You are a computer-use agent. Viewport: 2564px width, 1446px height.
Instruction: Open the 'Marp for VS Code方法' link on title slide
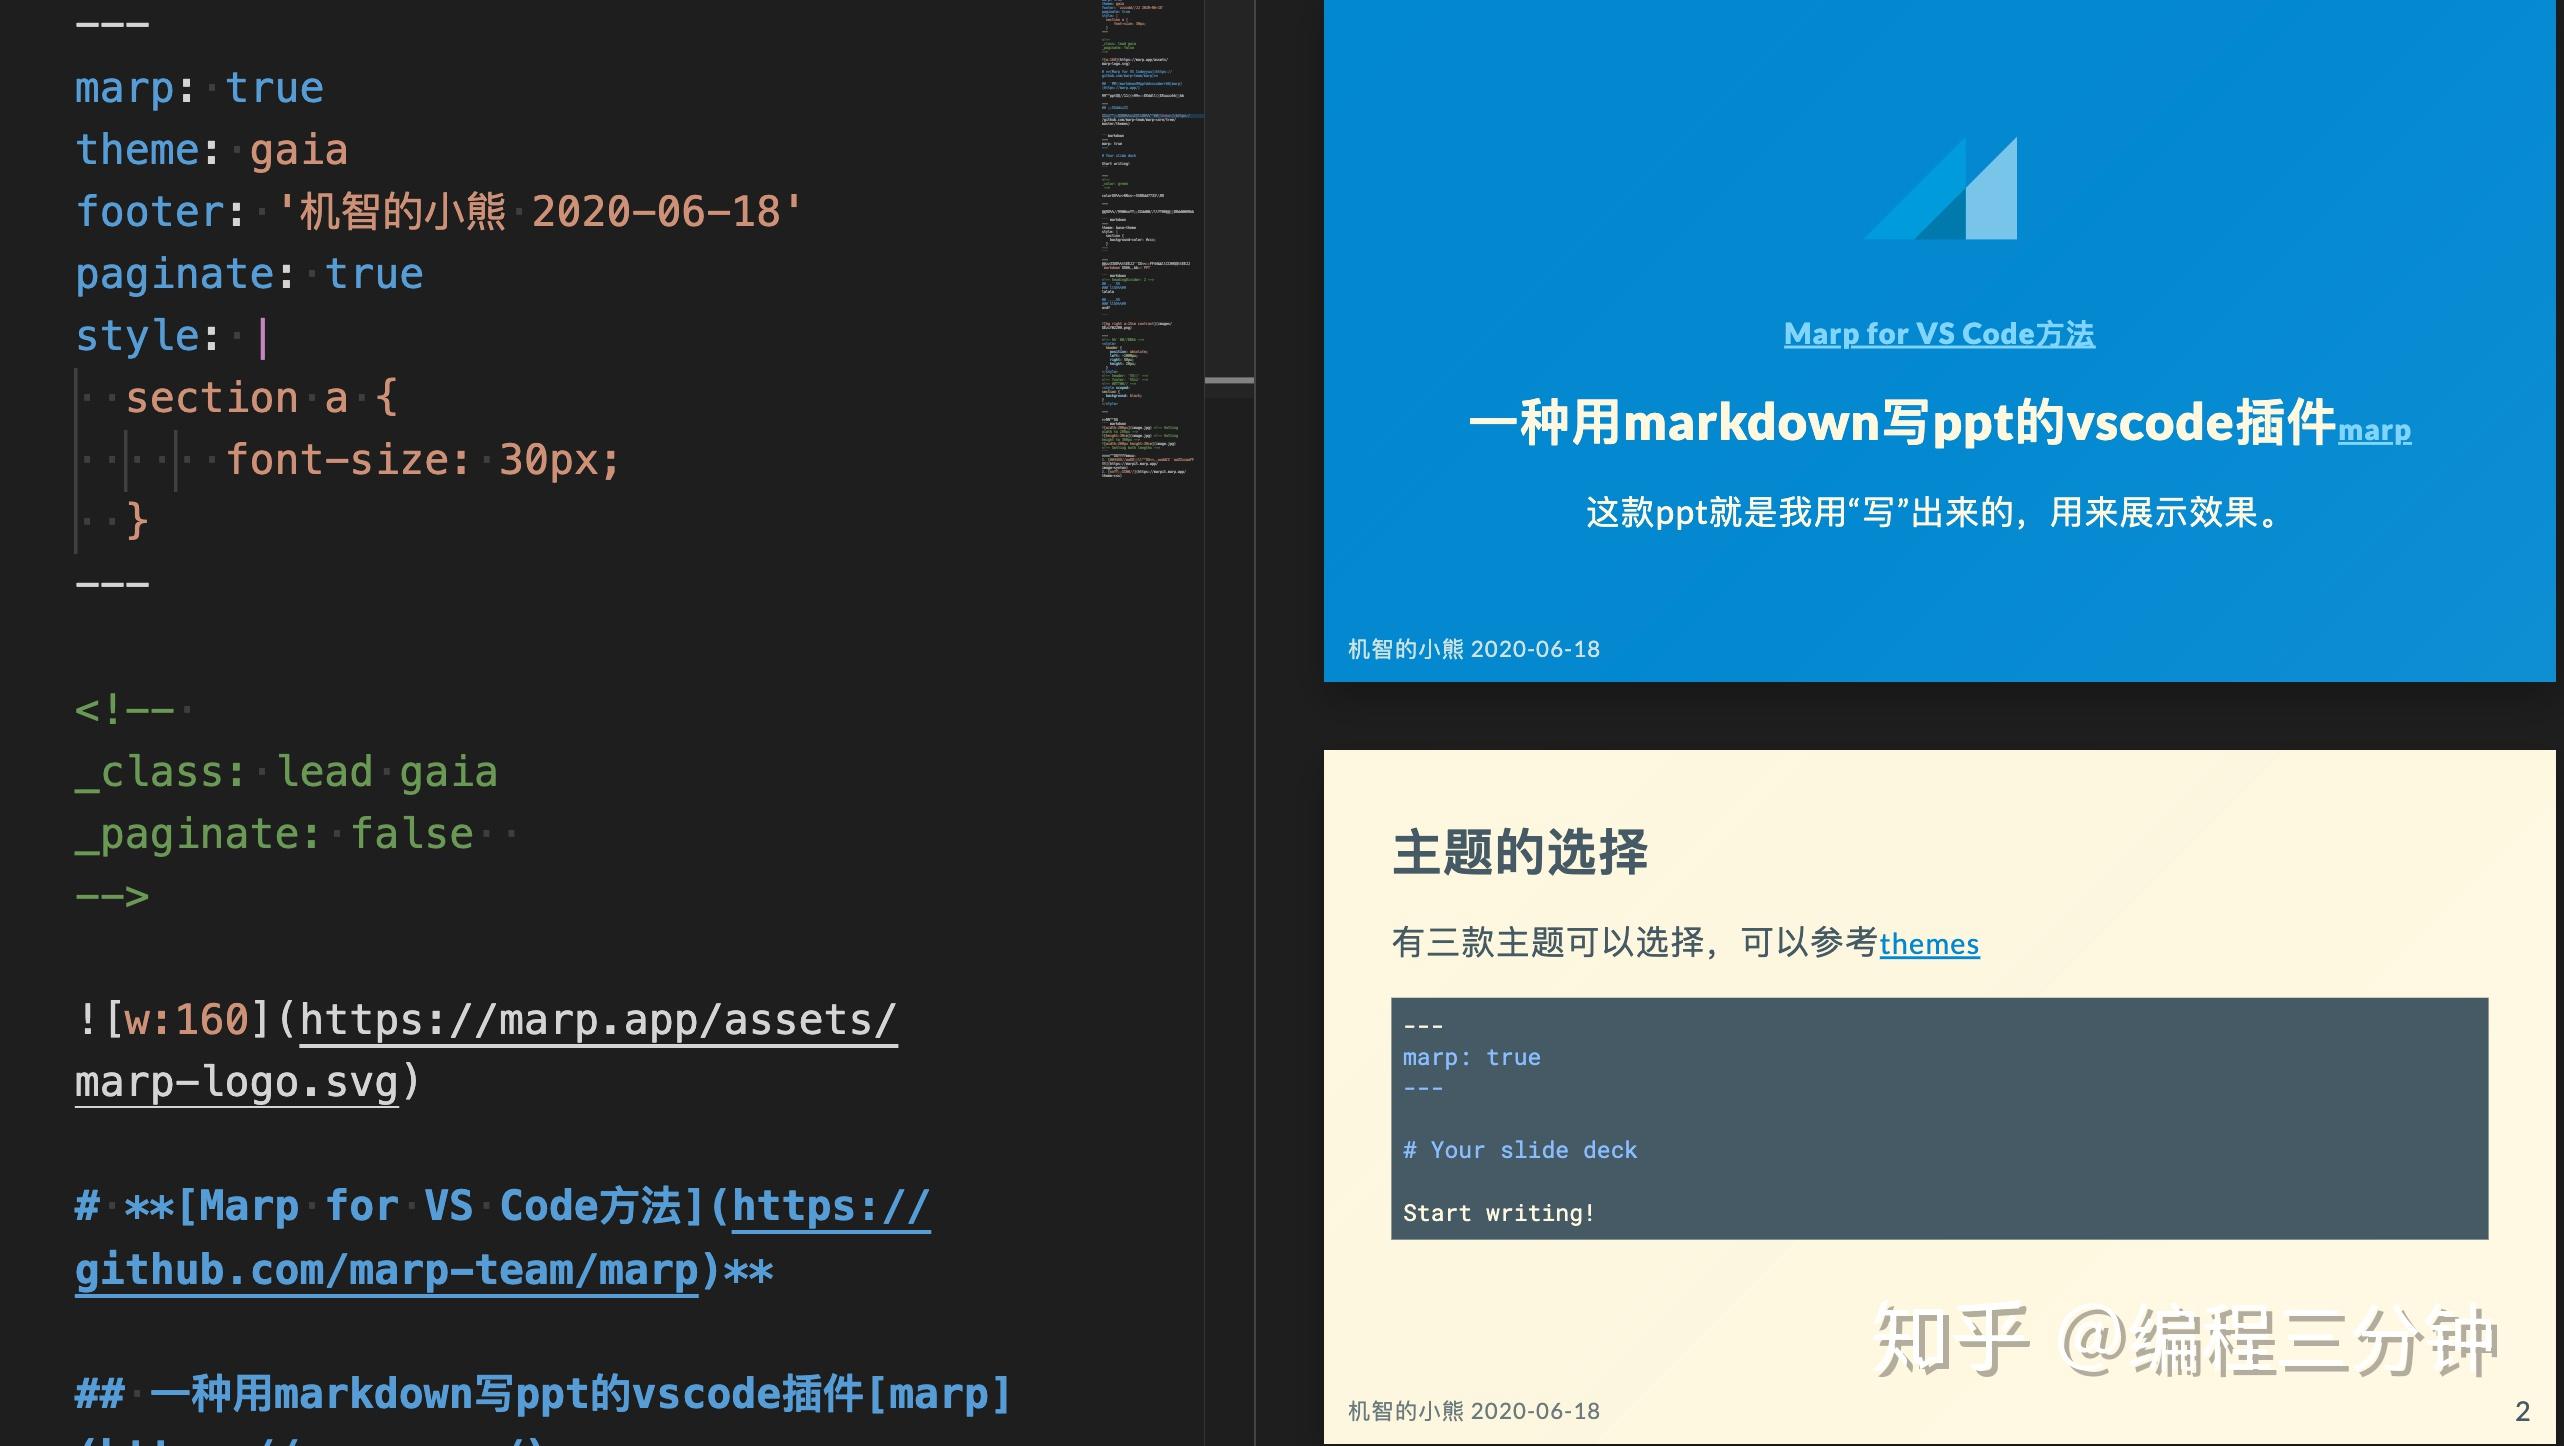coord(1939,333)
